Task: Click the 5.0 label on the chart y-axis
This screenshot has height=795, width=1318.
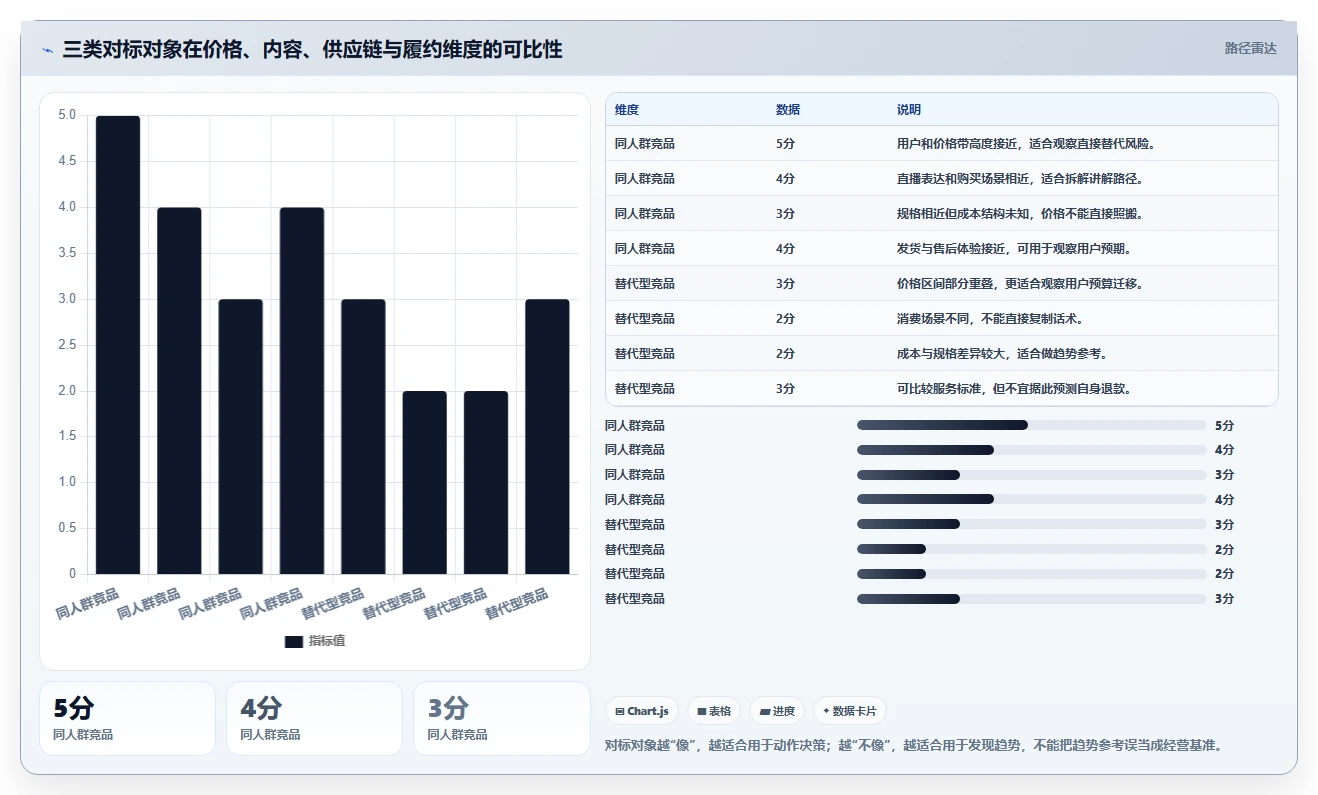Action: point(67,115)
